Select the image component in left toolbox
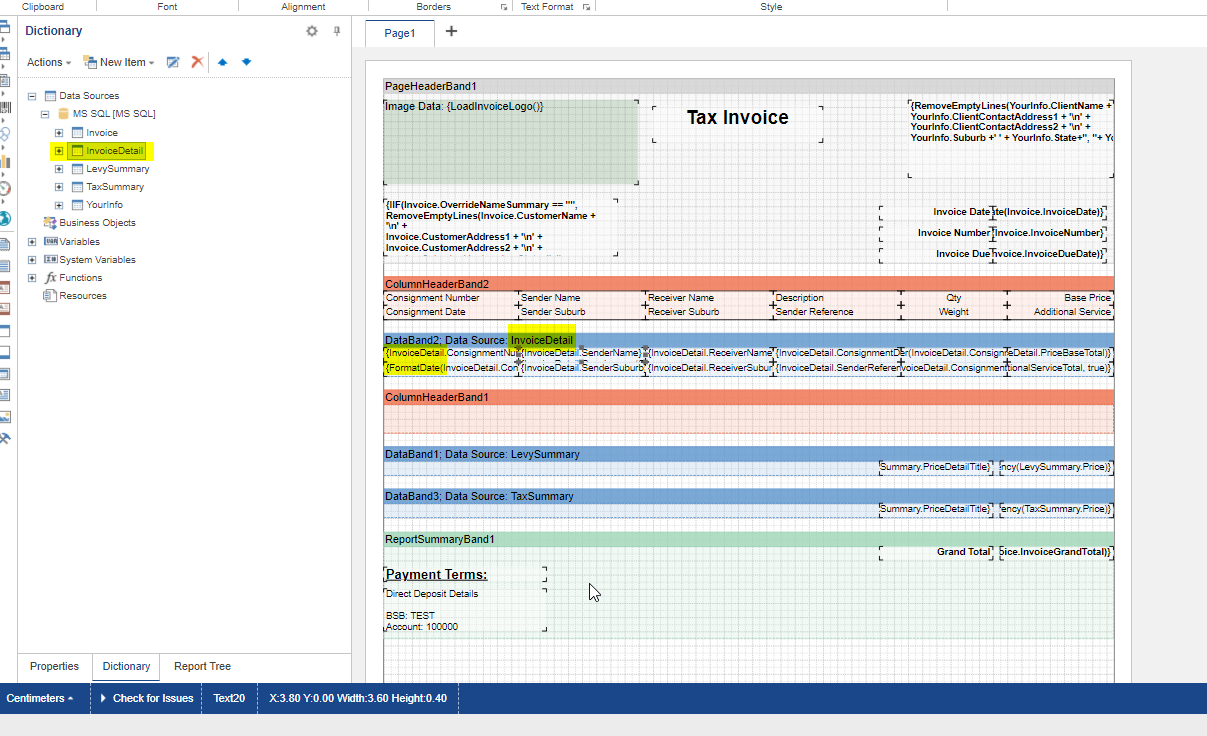This screenshot has height=736, width=1207. (x=5, y=417)
